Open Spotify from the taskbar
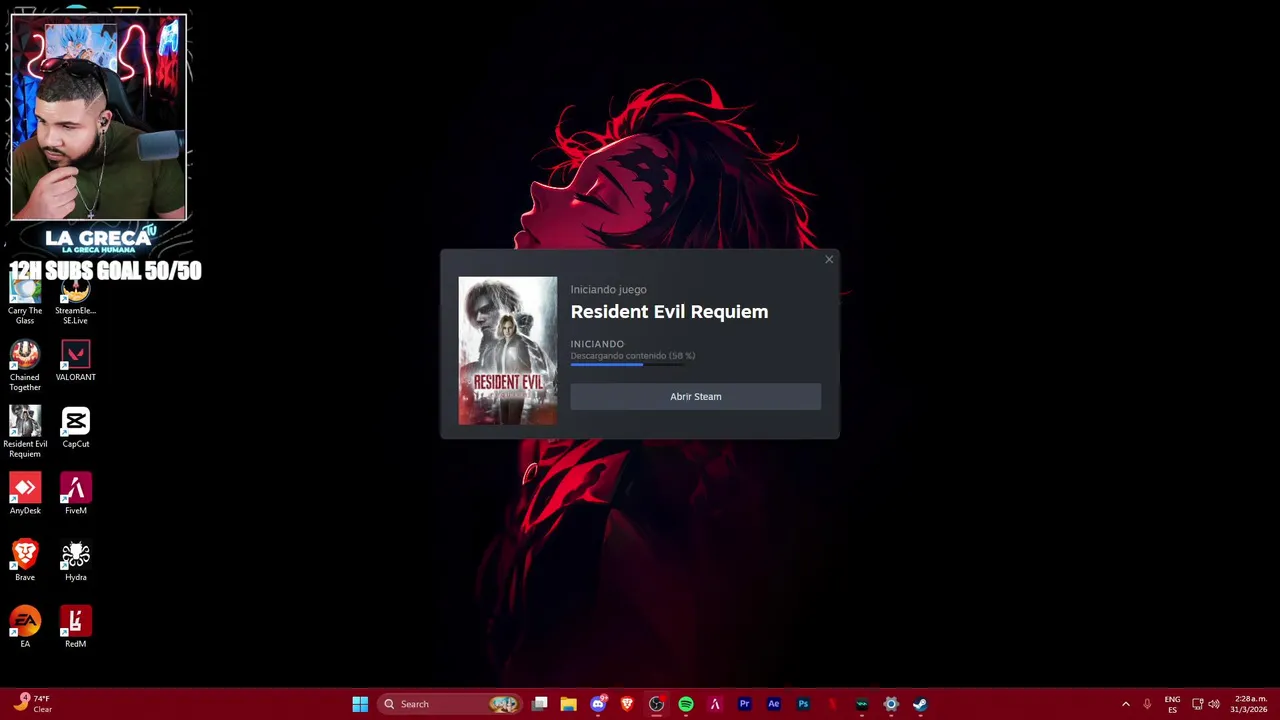This screenshot has height=720, width=1280. click(686, 704)
